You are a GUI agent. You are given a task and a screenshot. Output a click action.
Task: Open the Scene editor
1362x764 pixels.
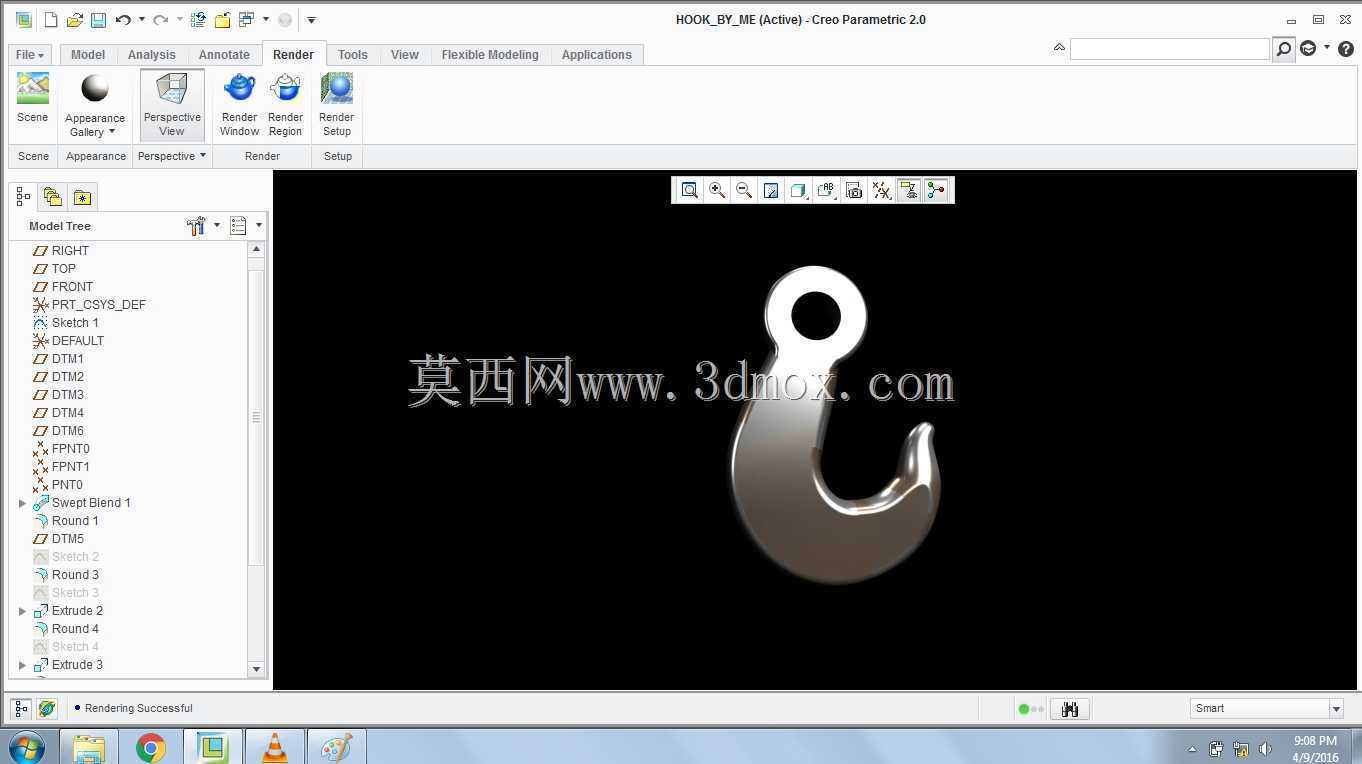click(x=32, y=98)
